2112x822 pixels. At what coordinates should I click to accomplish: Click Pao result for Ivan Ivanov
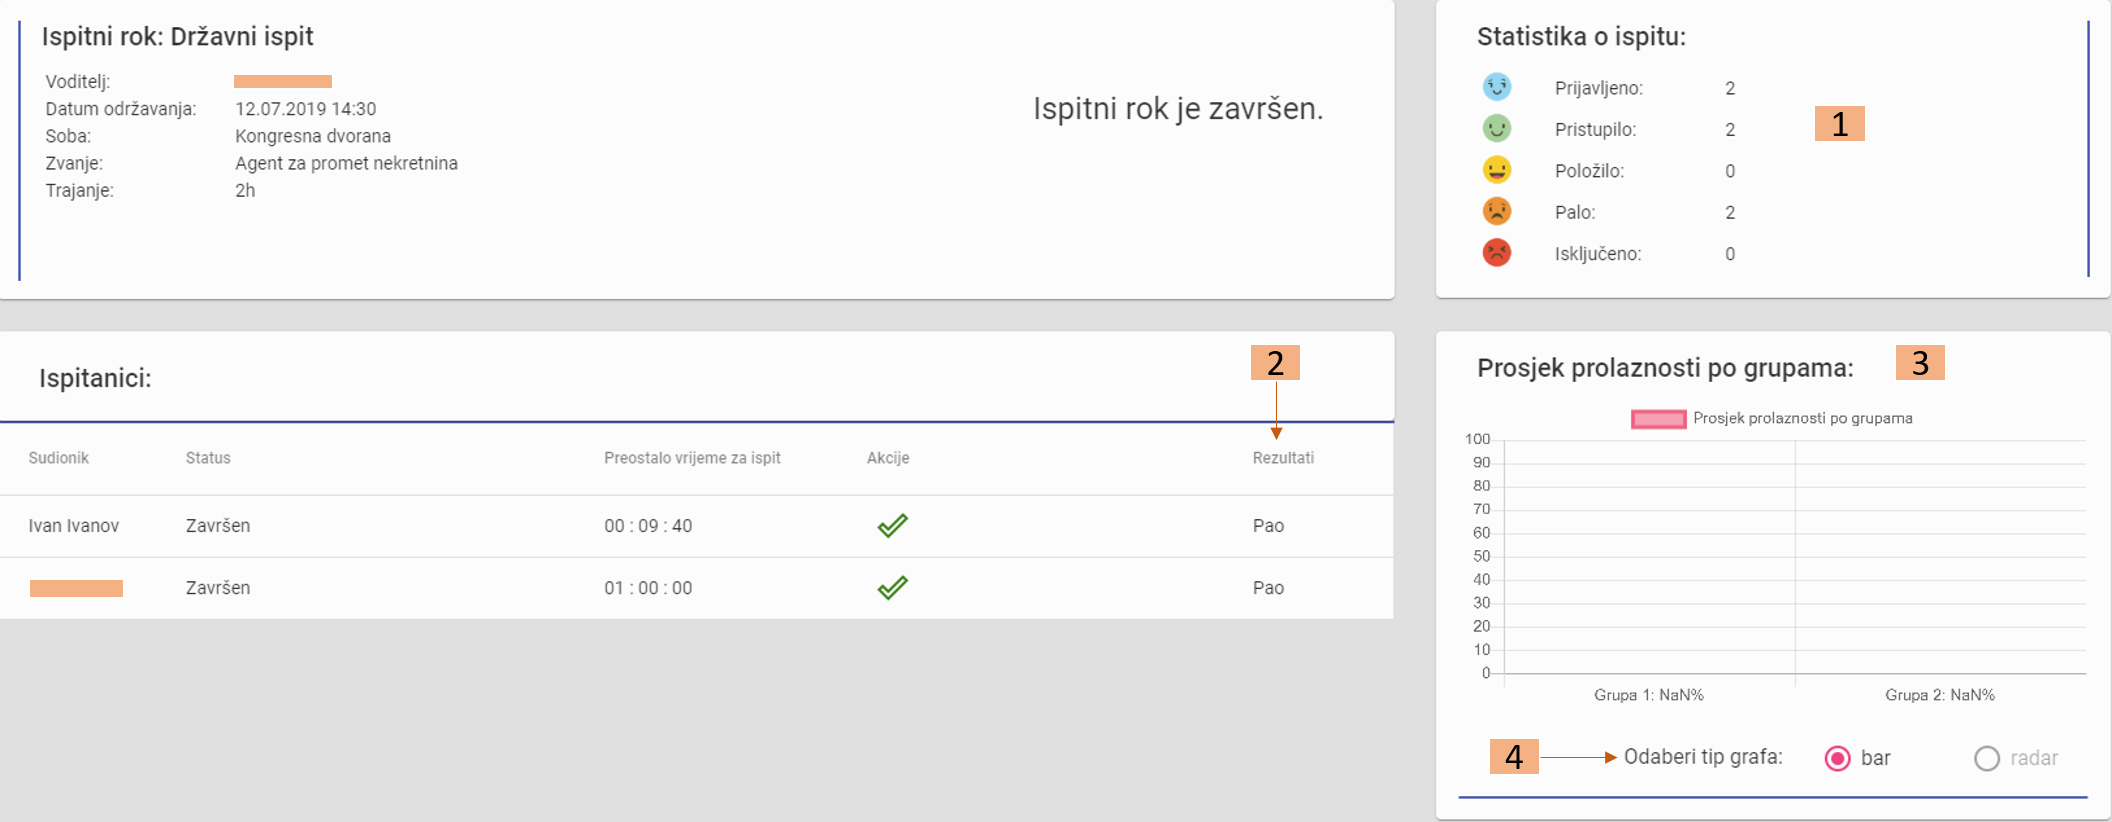pos(1268,526)
